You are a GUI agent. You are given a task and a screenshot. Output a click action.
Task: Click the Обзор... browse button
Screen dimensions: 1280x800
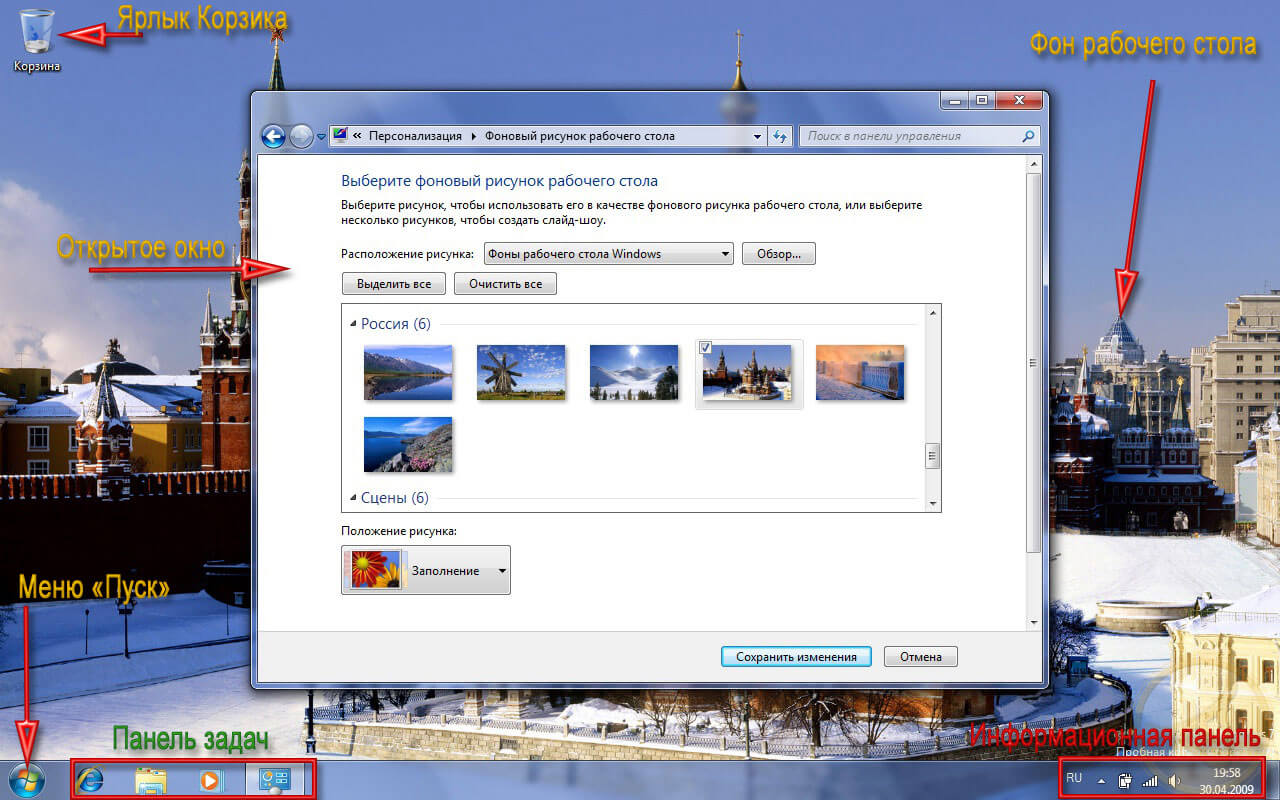pyautogui.click(x=779, y=254)
